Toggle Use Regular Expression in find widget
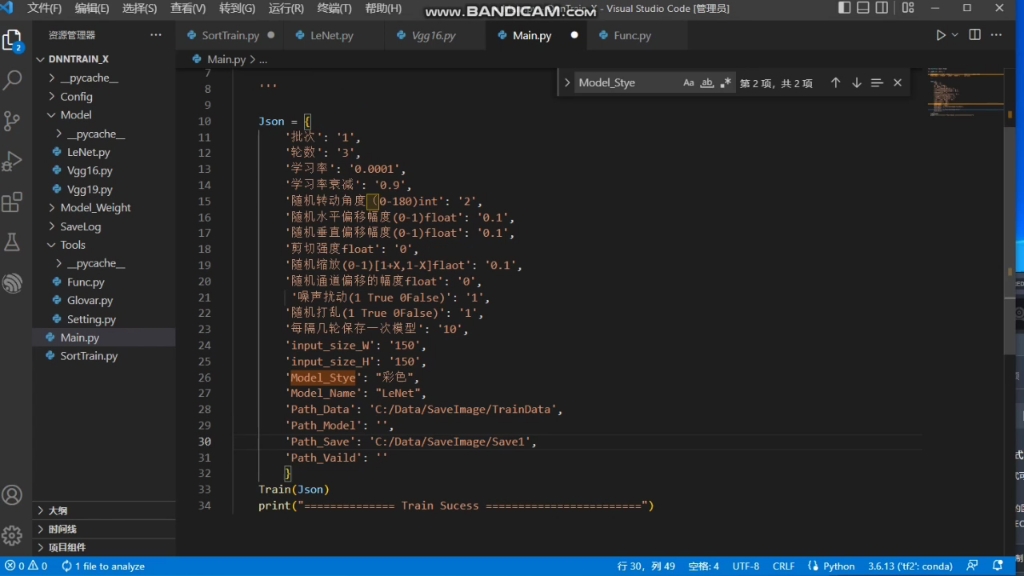1024x576 pixels. click(726, 83)
